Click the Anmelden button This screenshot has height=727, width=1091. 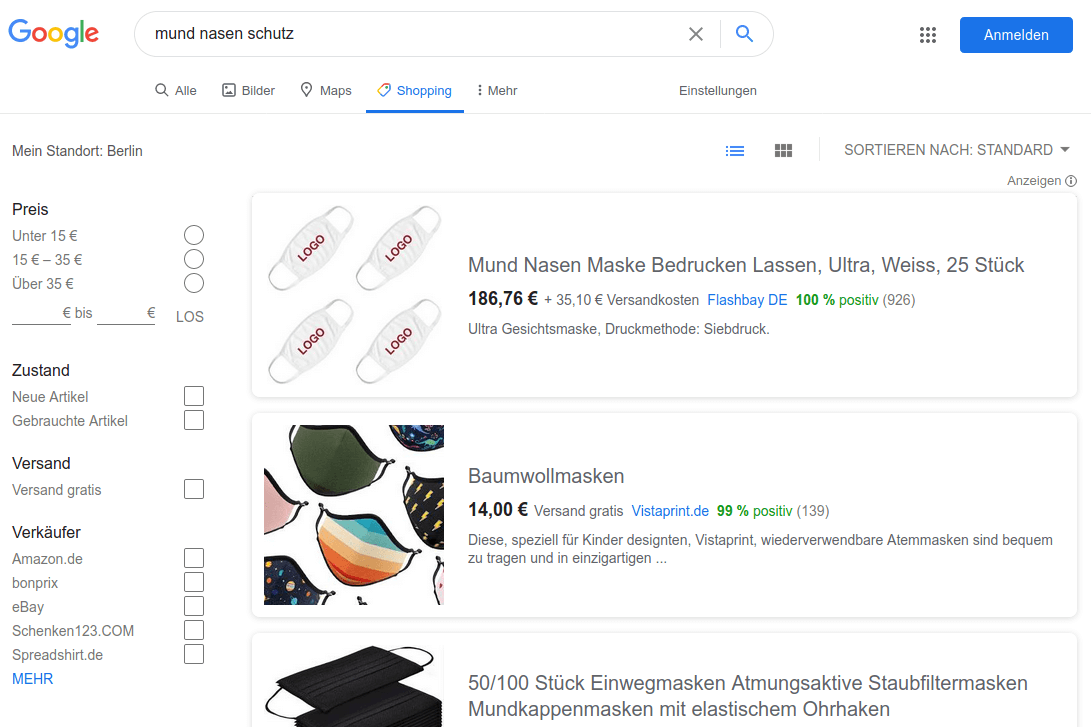[1016, 35]
